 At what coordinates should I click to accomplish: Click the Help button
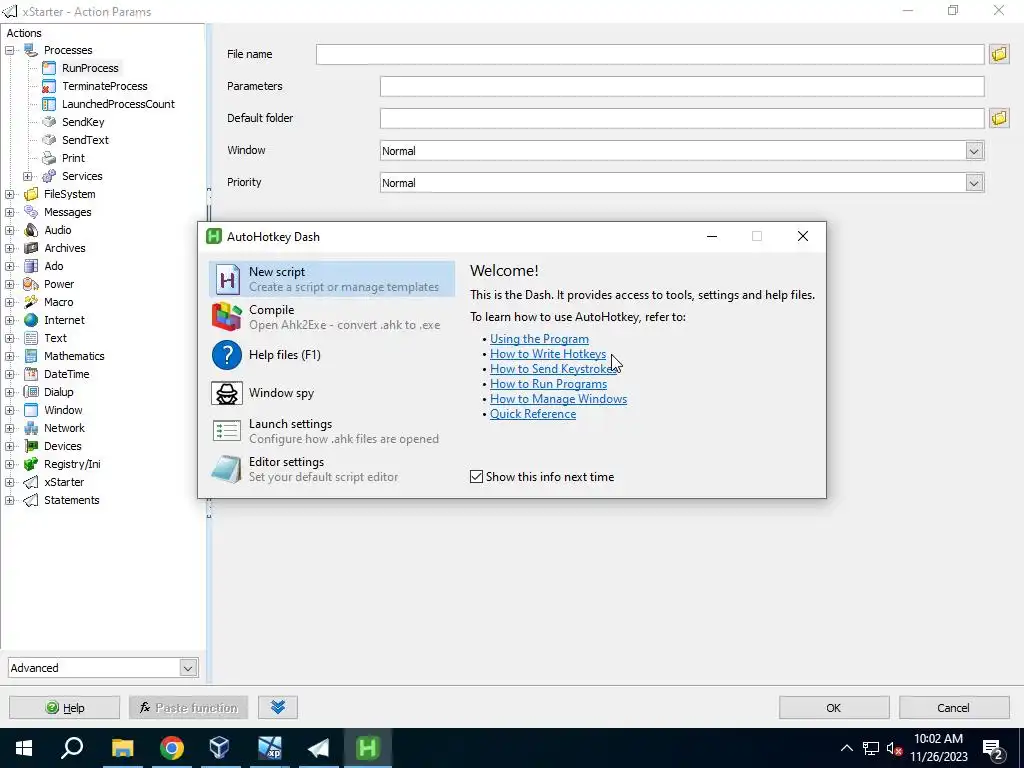[x=64, y=707]
